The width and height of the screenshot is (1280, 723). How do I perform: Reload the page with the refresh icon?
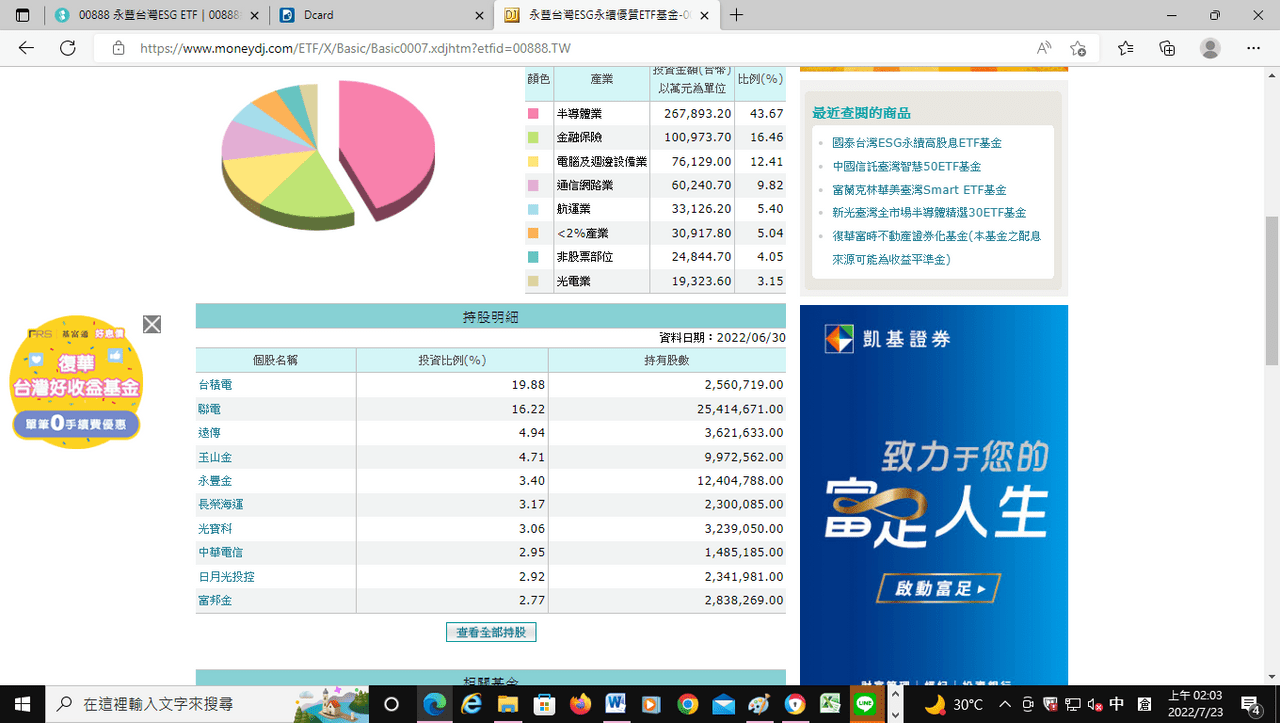pyautogui.click(x=68, y=48)
